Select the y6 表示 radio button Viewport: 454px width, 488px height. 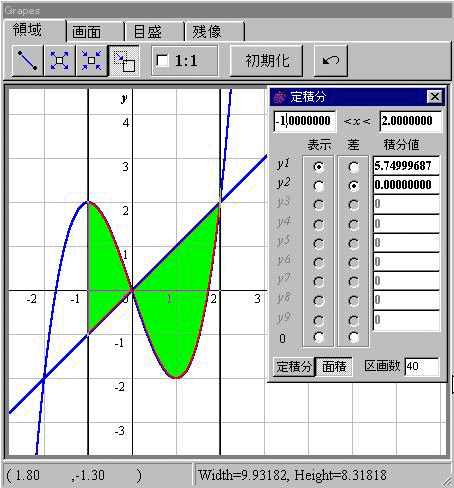pos(319,263)
